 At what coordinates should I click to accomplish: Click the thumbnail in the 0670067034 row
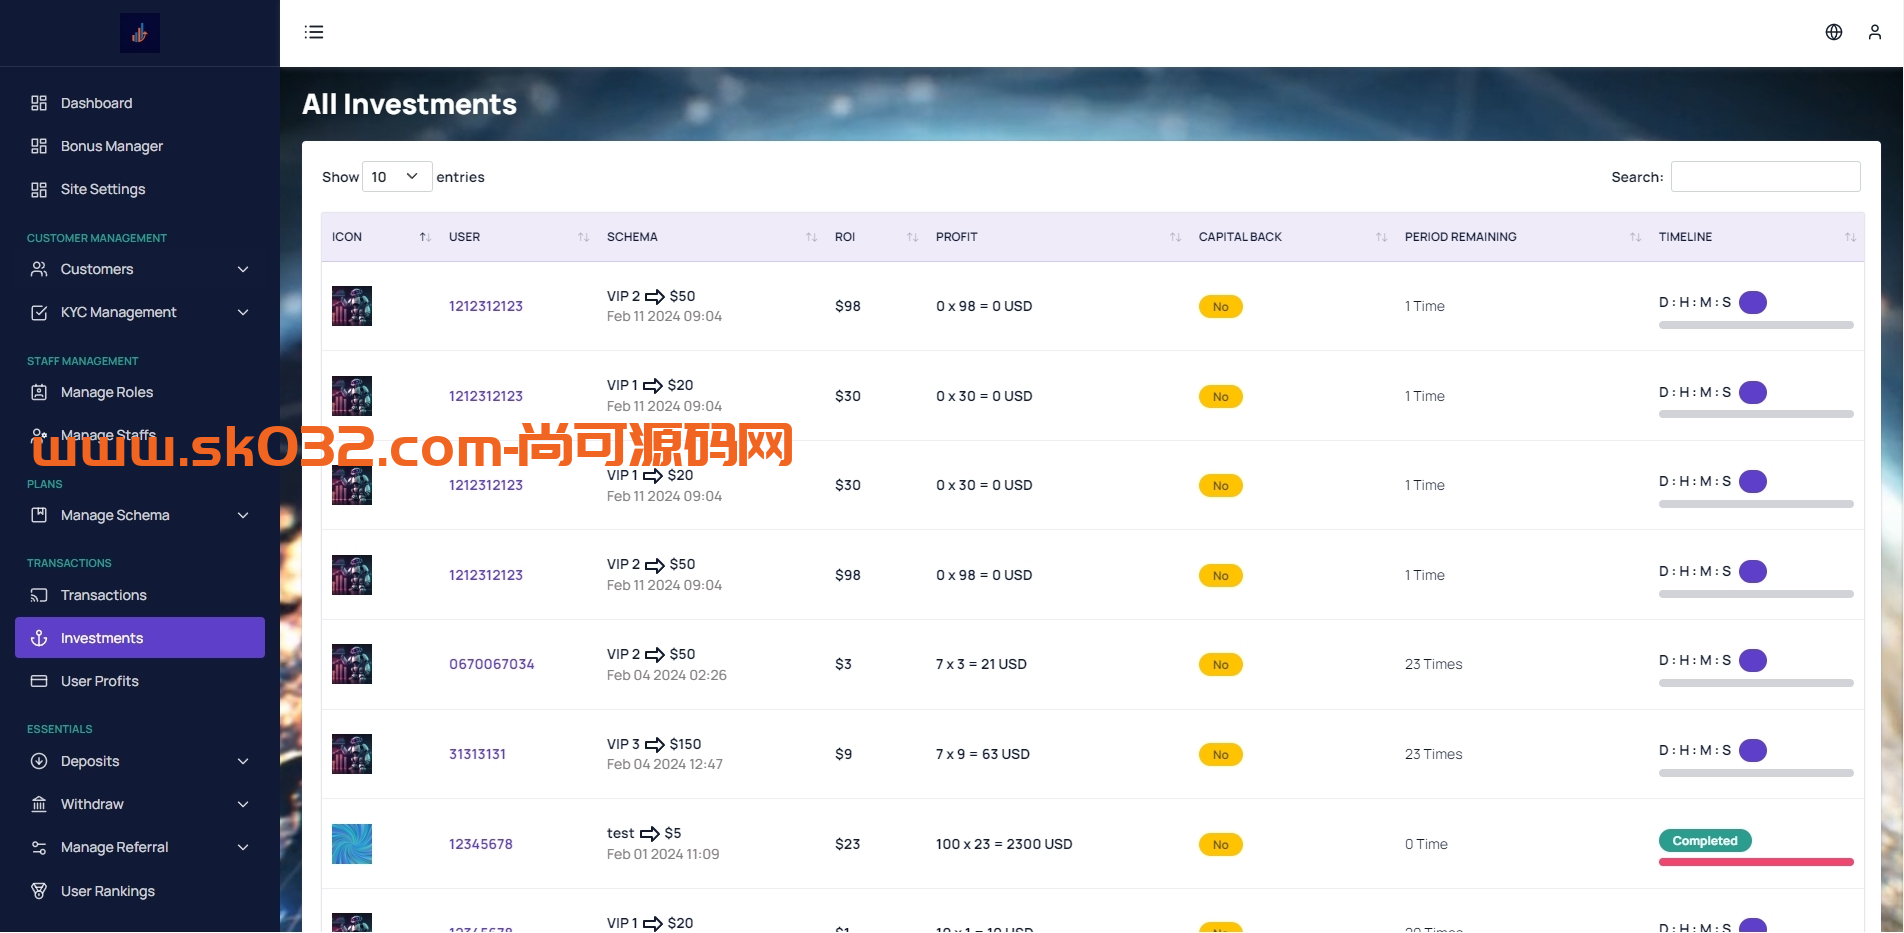point(352,664)
